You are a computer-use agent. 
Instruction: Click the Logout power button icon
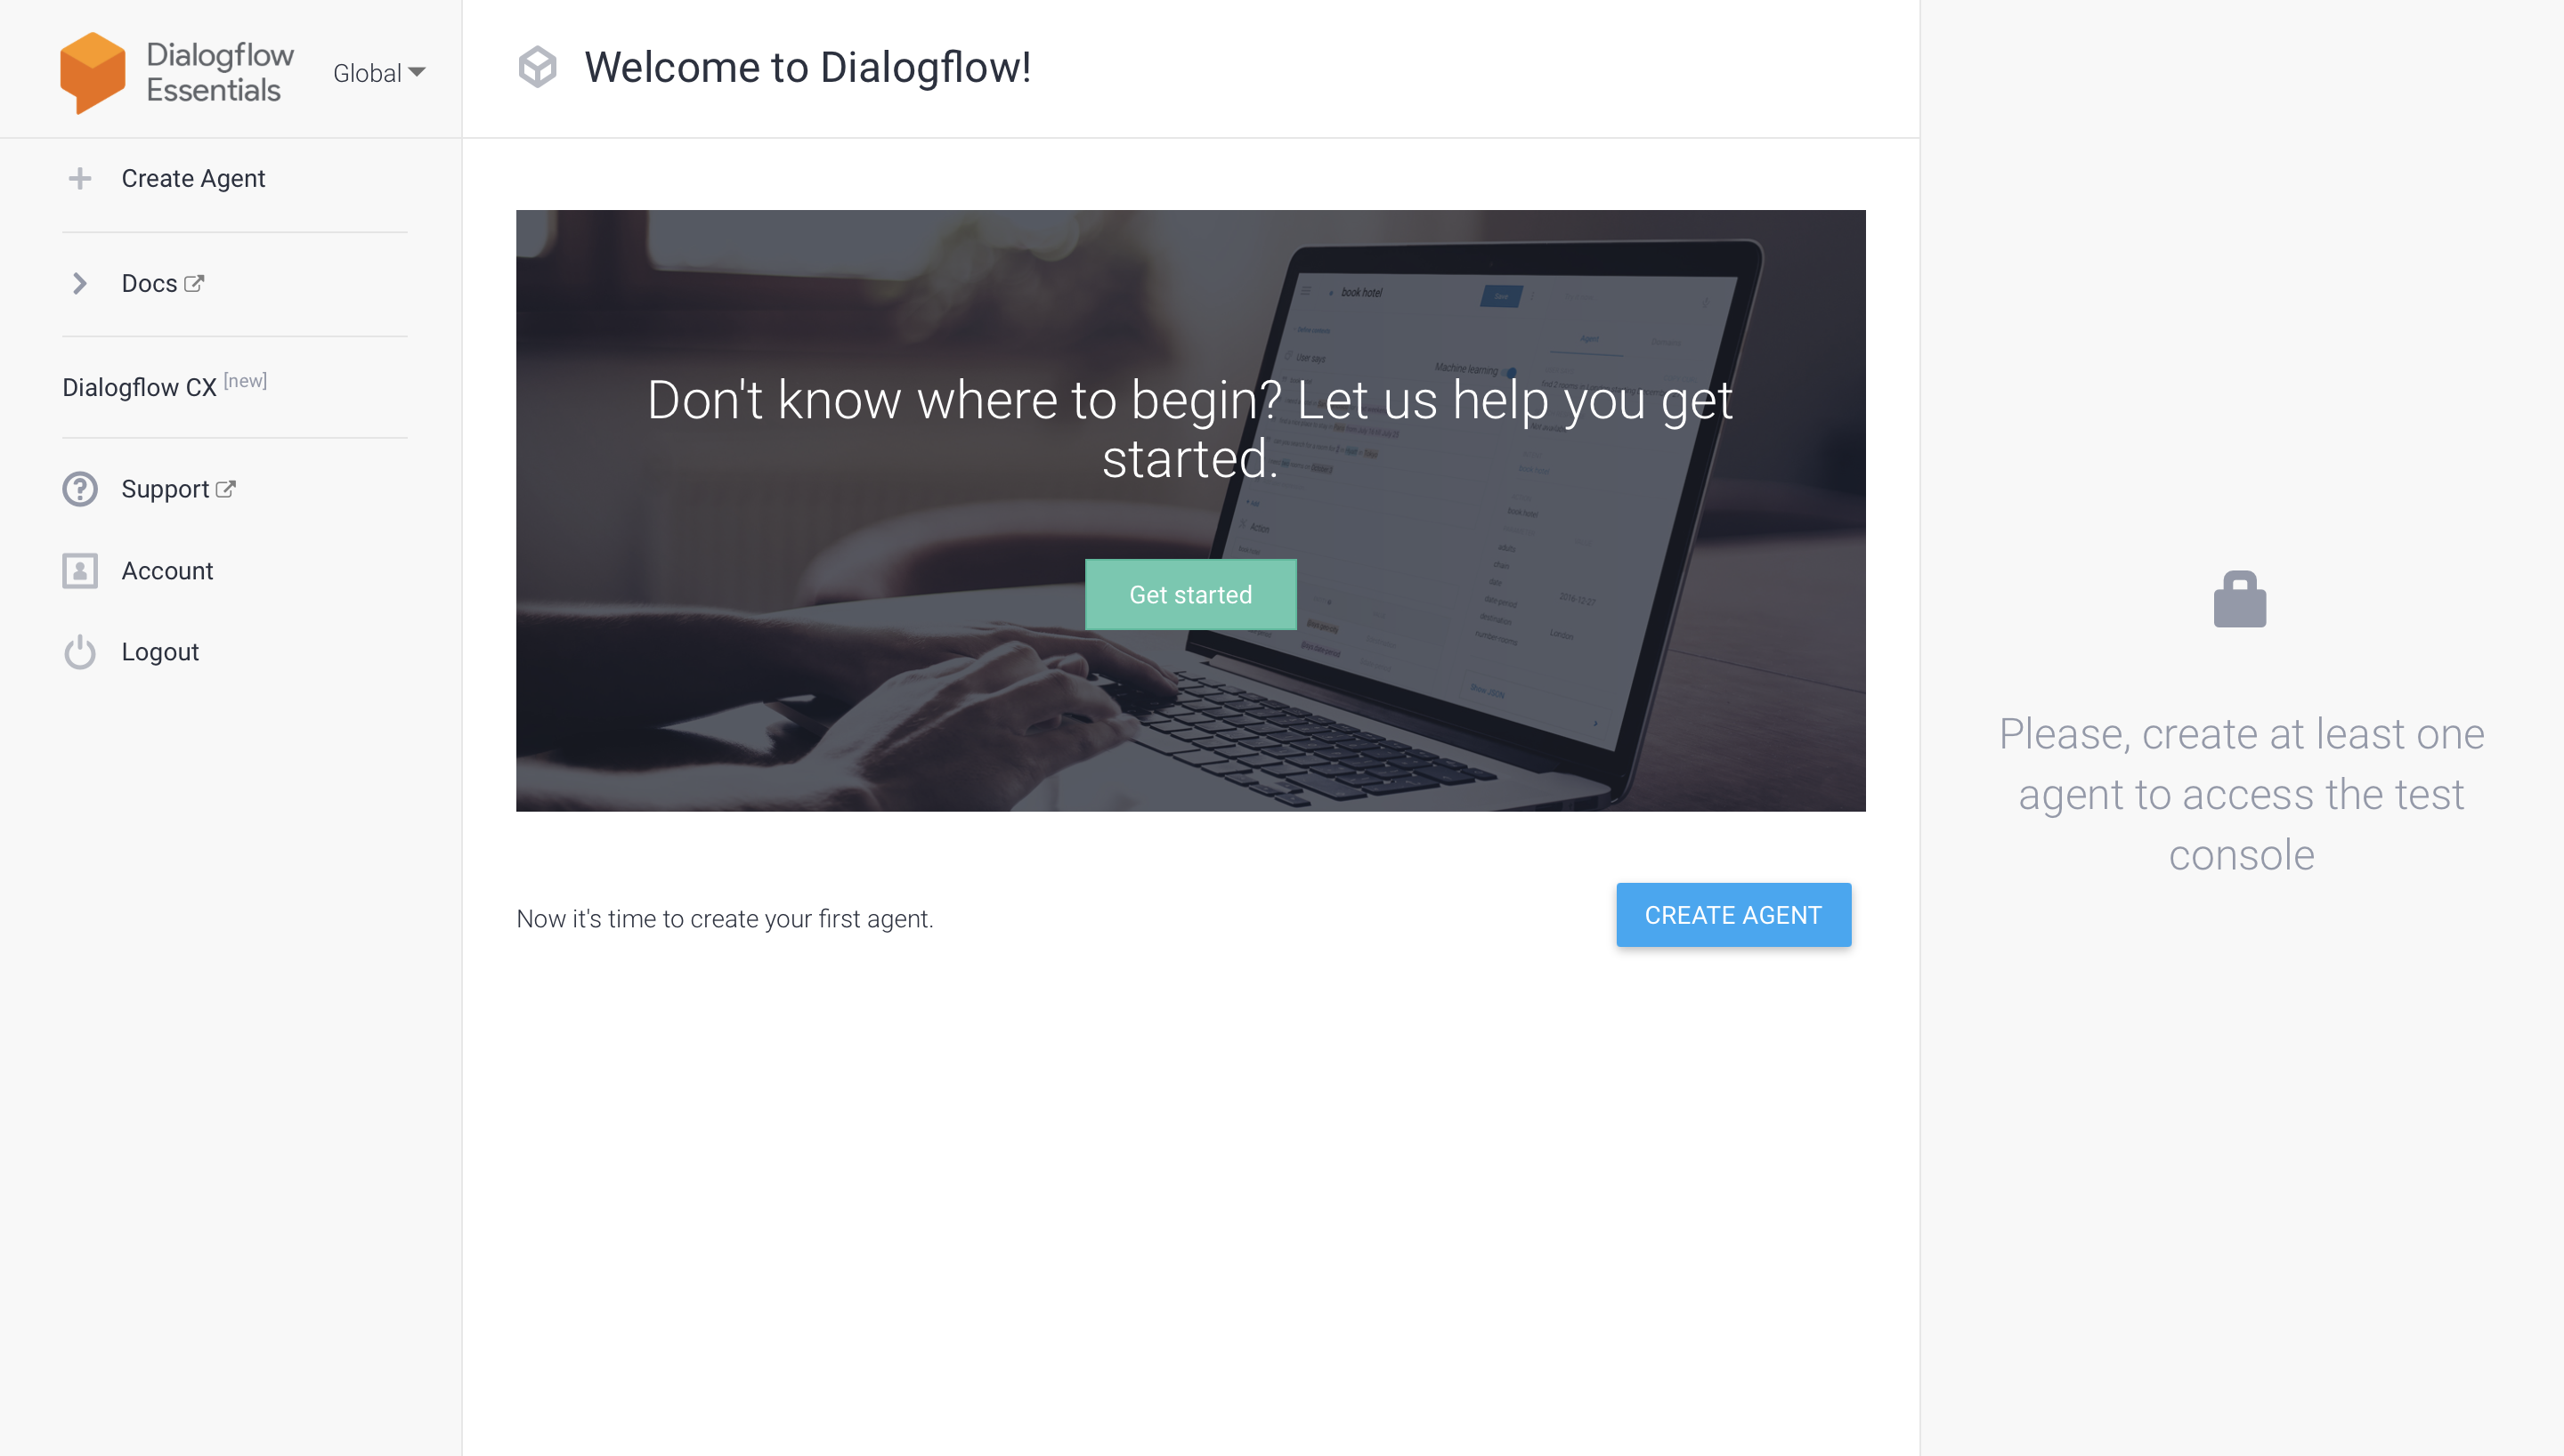click(79, 651)
